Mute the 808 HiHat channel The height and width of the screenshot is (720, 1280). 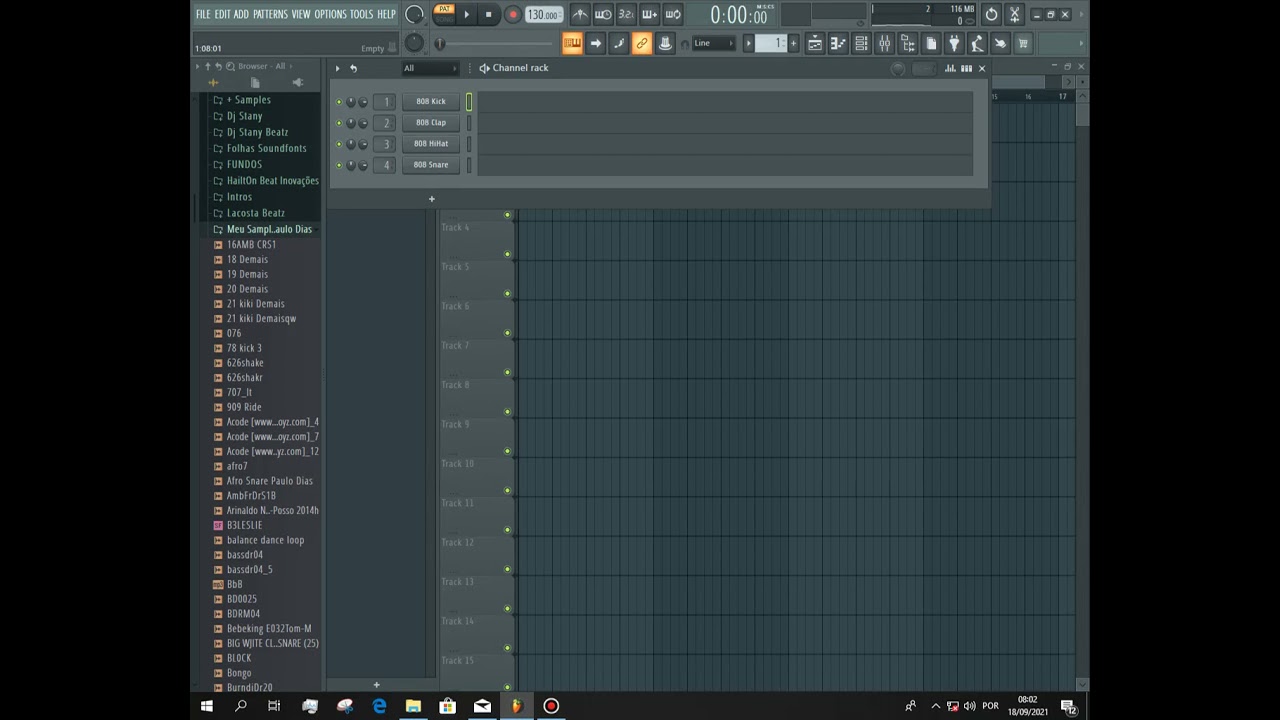click(x=339, y=144)
